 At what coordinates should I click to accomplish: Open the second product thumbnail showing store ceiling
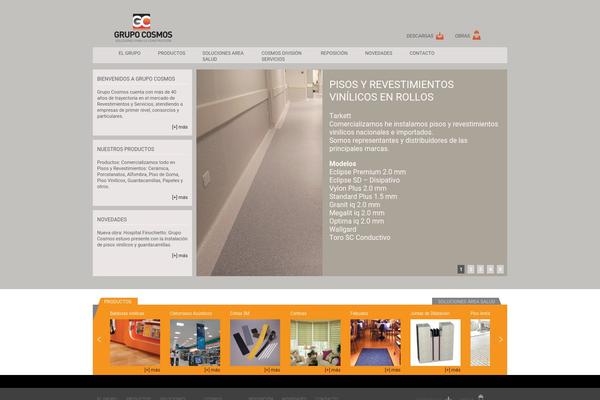click(195, 343)
